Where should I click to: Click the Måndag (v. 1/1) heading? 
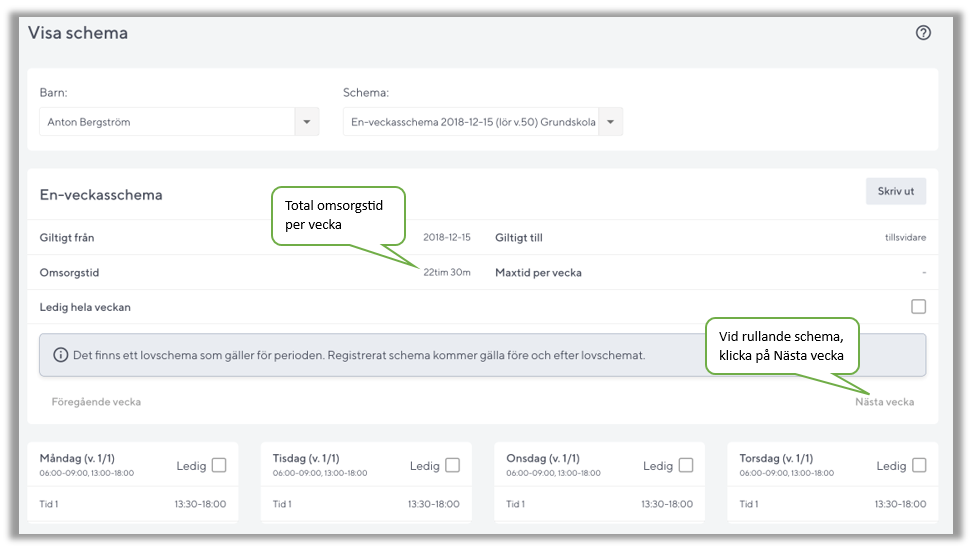(x=77, y=458)
